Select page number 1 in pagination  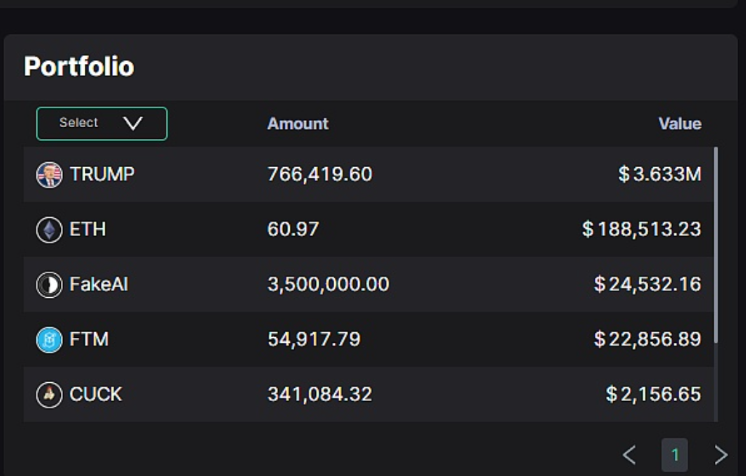674,455
